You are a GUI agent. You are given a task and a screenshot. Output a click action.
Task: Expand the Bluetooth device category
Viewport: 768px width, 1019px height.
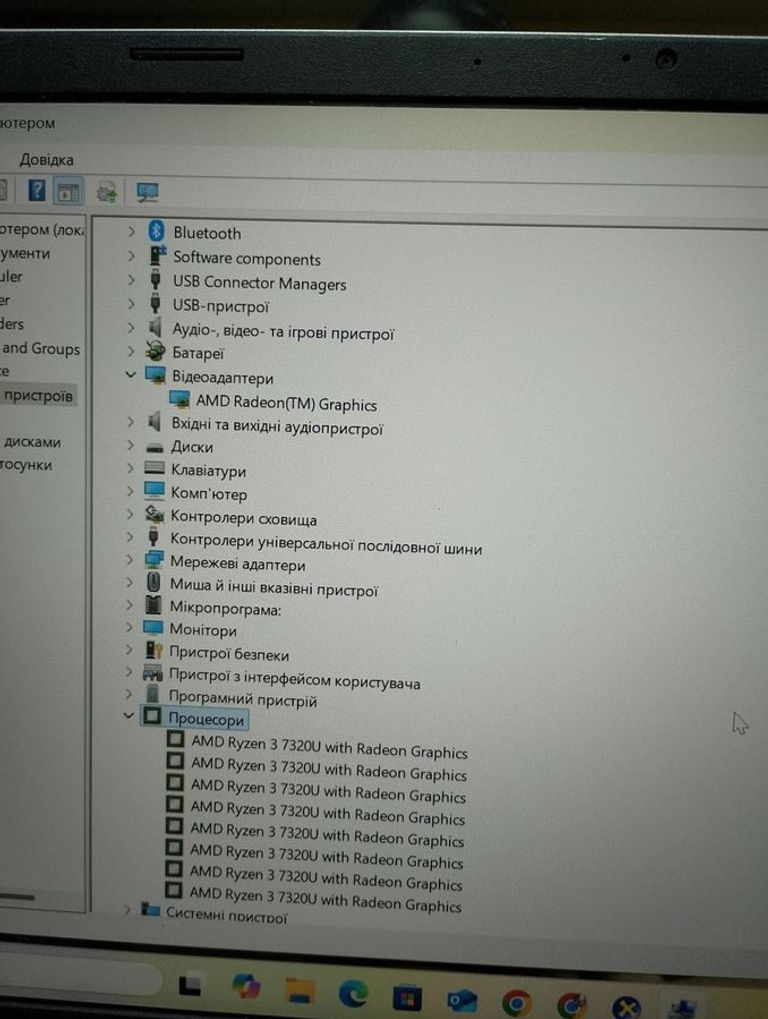(x=130, y=231)
